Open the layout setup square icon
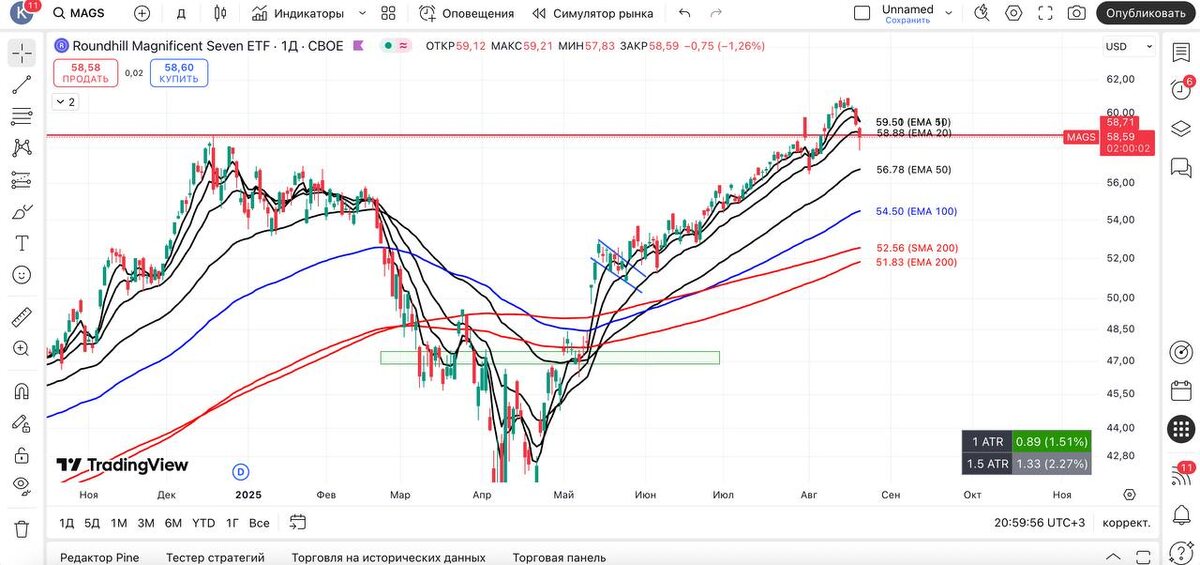Screen dimensions: 1200x565 pos(862,13)
